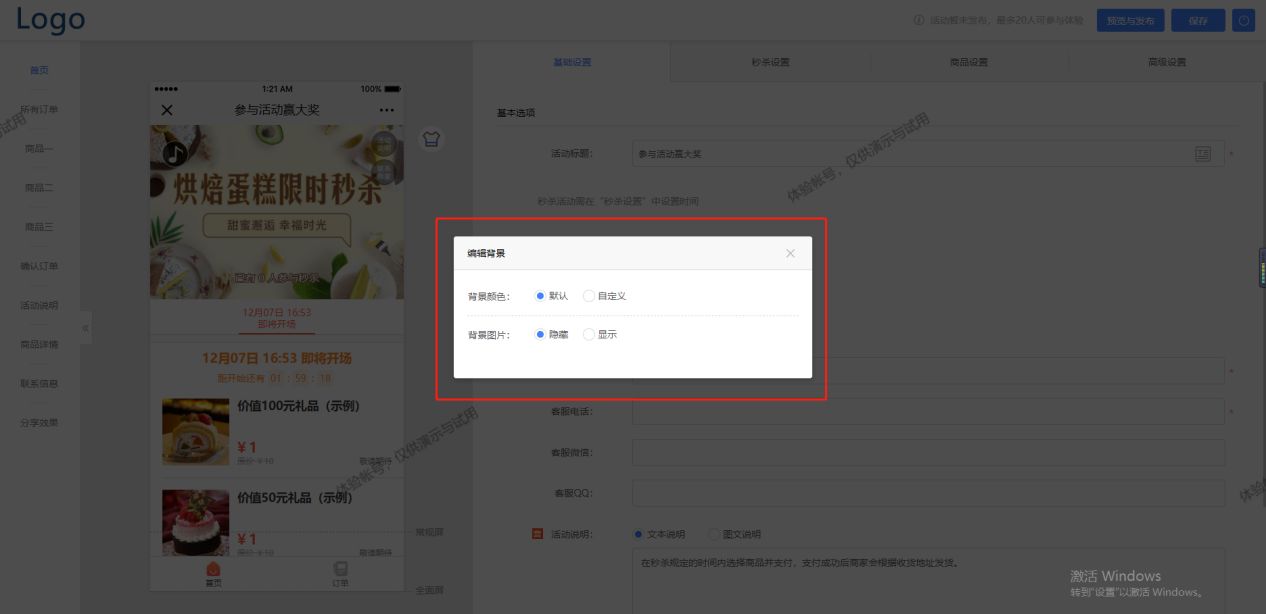Image resolution: width=1266 pixels, height=614 pixels.
Task: Close the 编辑背景 dialog
Action: click(x=789, y=253)
